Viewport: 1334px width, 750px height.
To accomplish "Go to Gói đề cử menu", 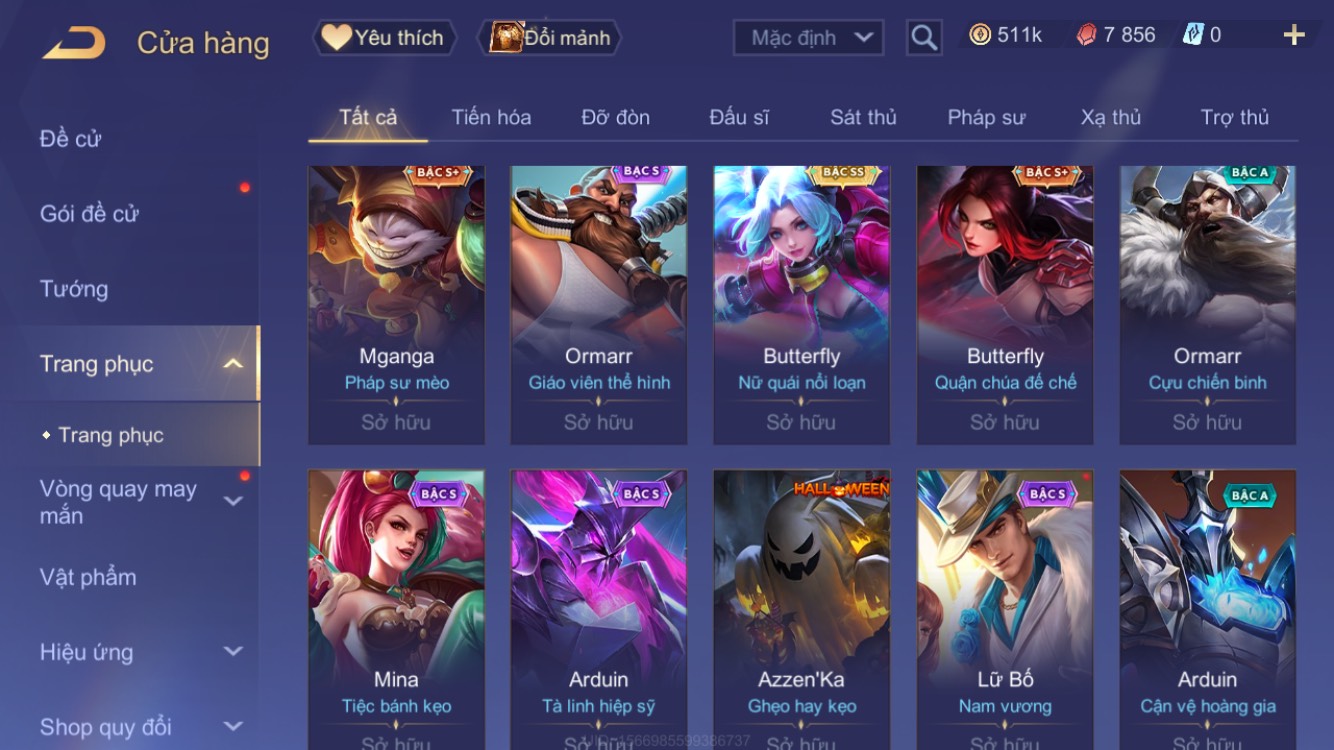I will (89, 213).
